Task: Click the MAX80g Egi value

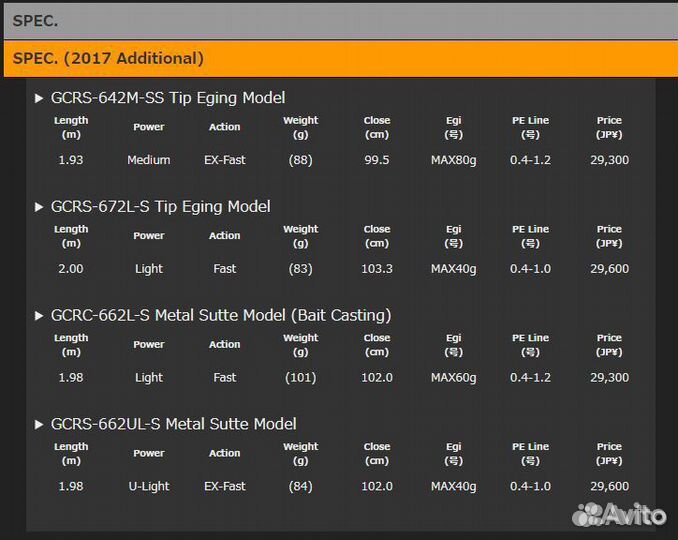Action: click(453, 160)
